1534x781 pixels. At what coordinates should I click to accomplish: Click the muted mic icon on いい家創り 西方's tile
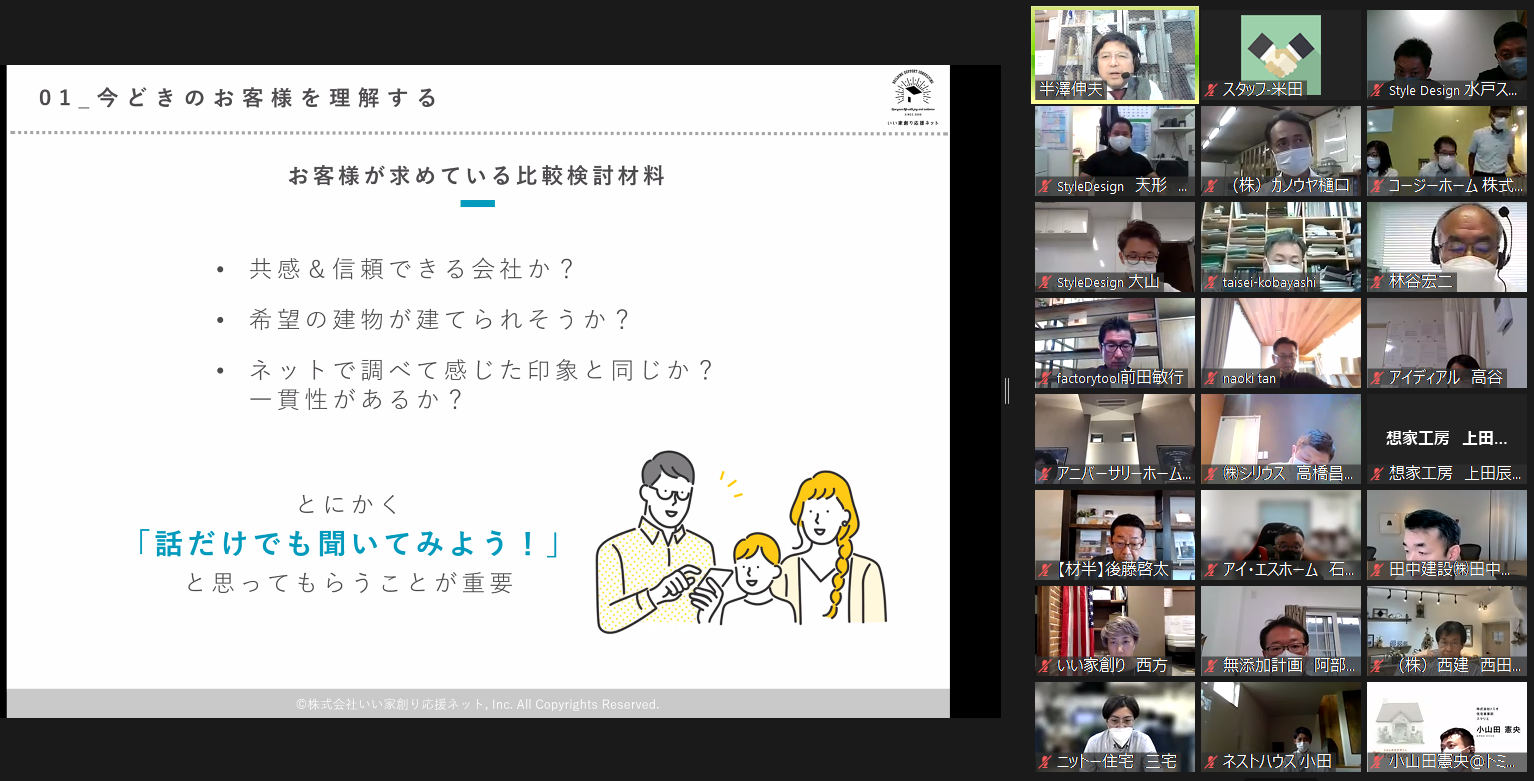(1046, 666)
